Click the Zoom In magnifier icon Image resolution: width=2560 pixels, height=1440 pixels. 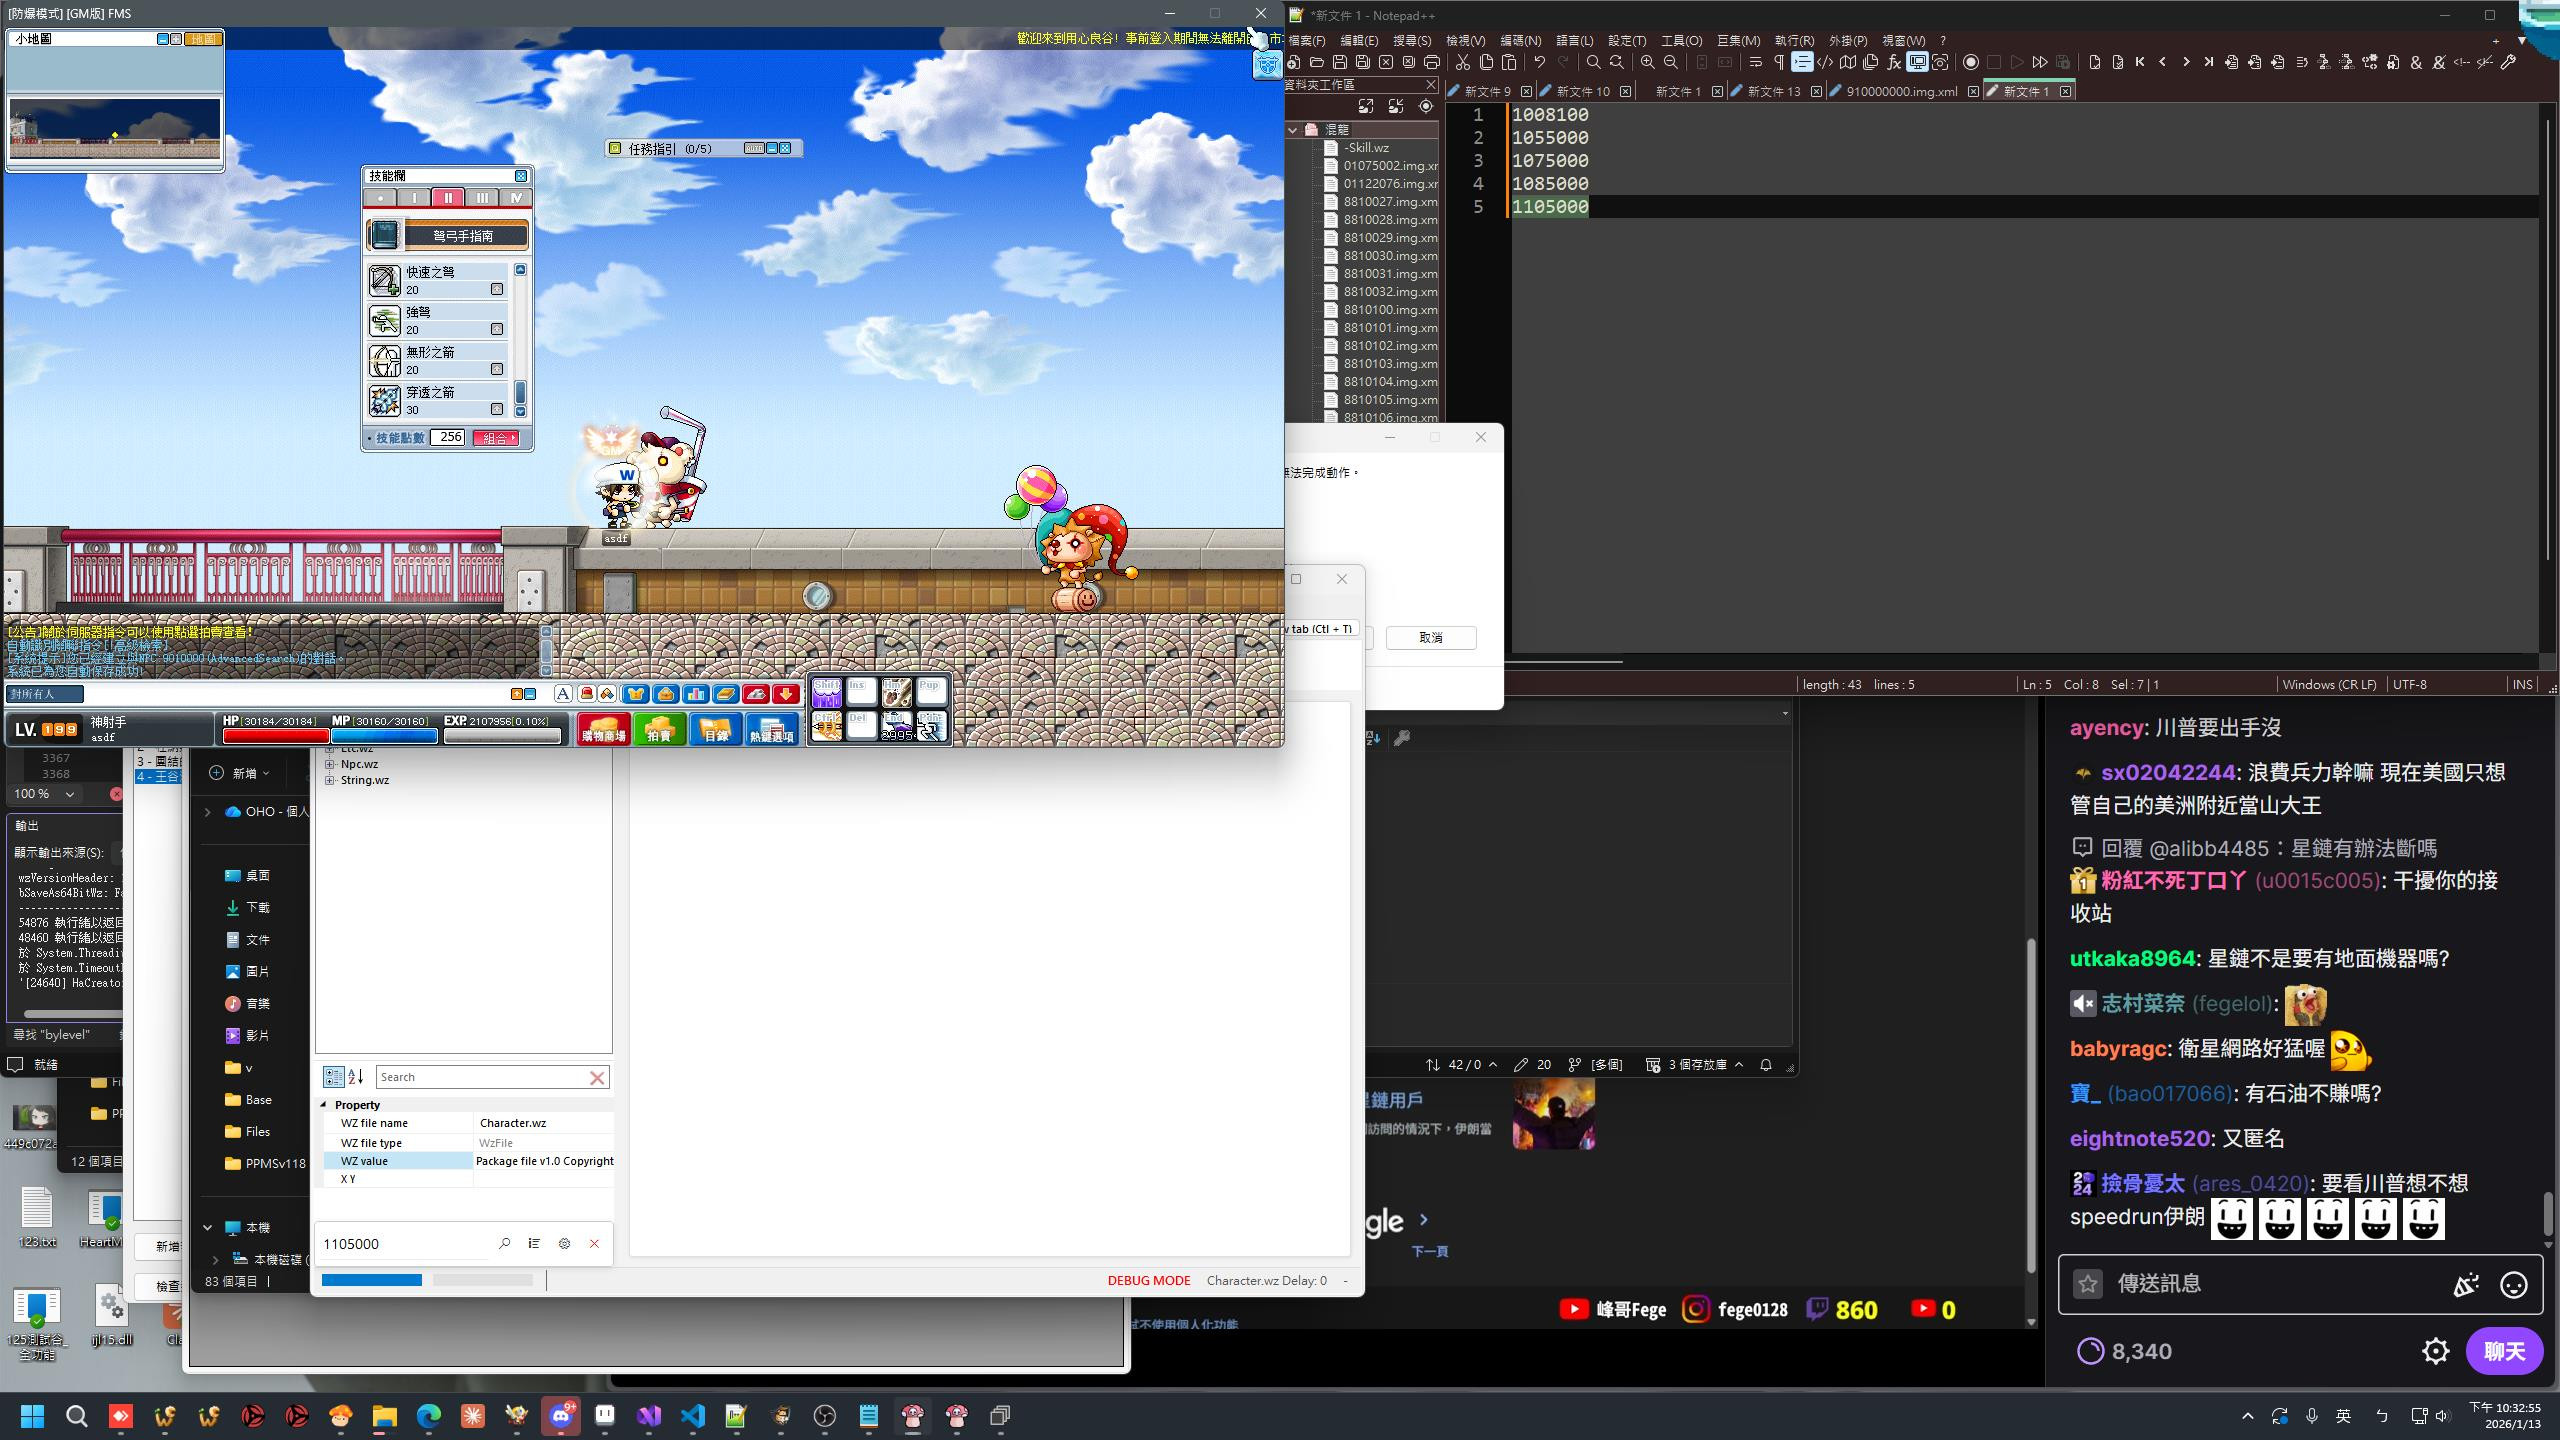[x=1647, y=62]
